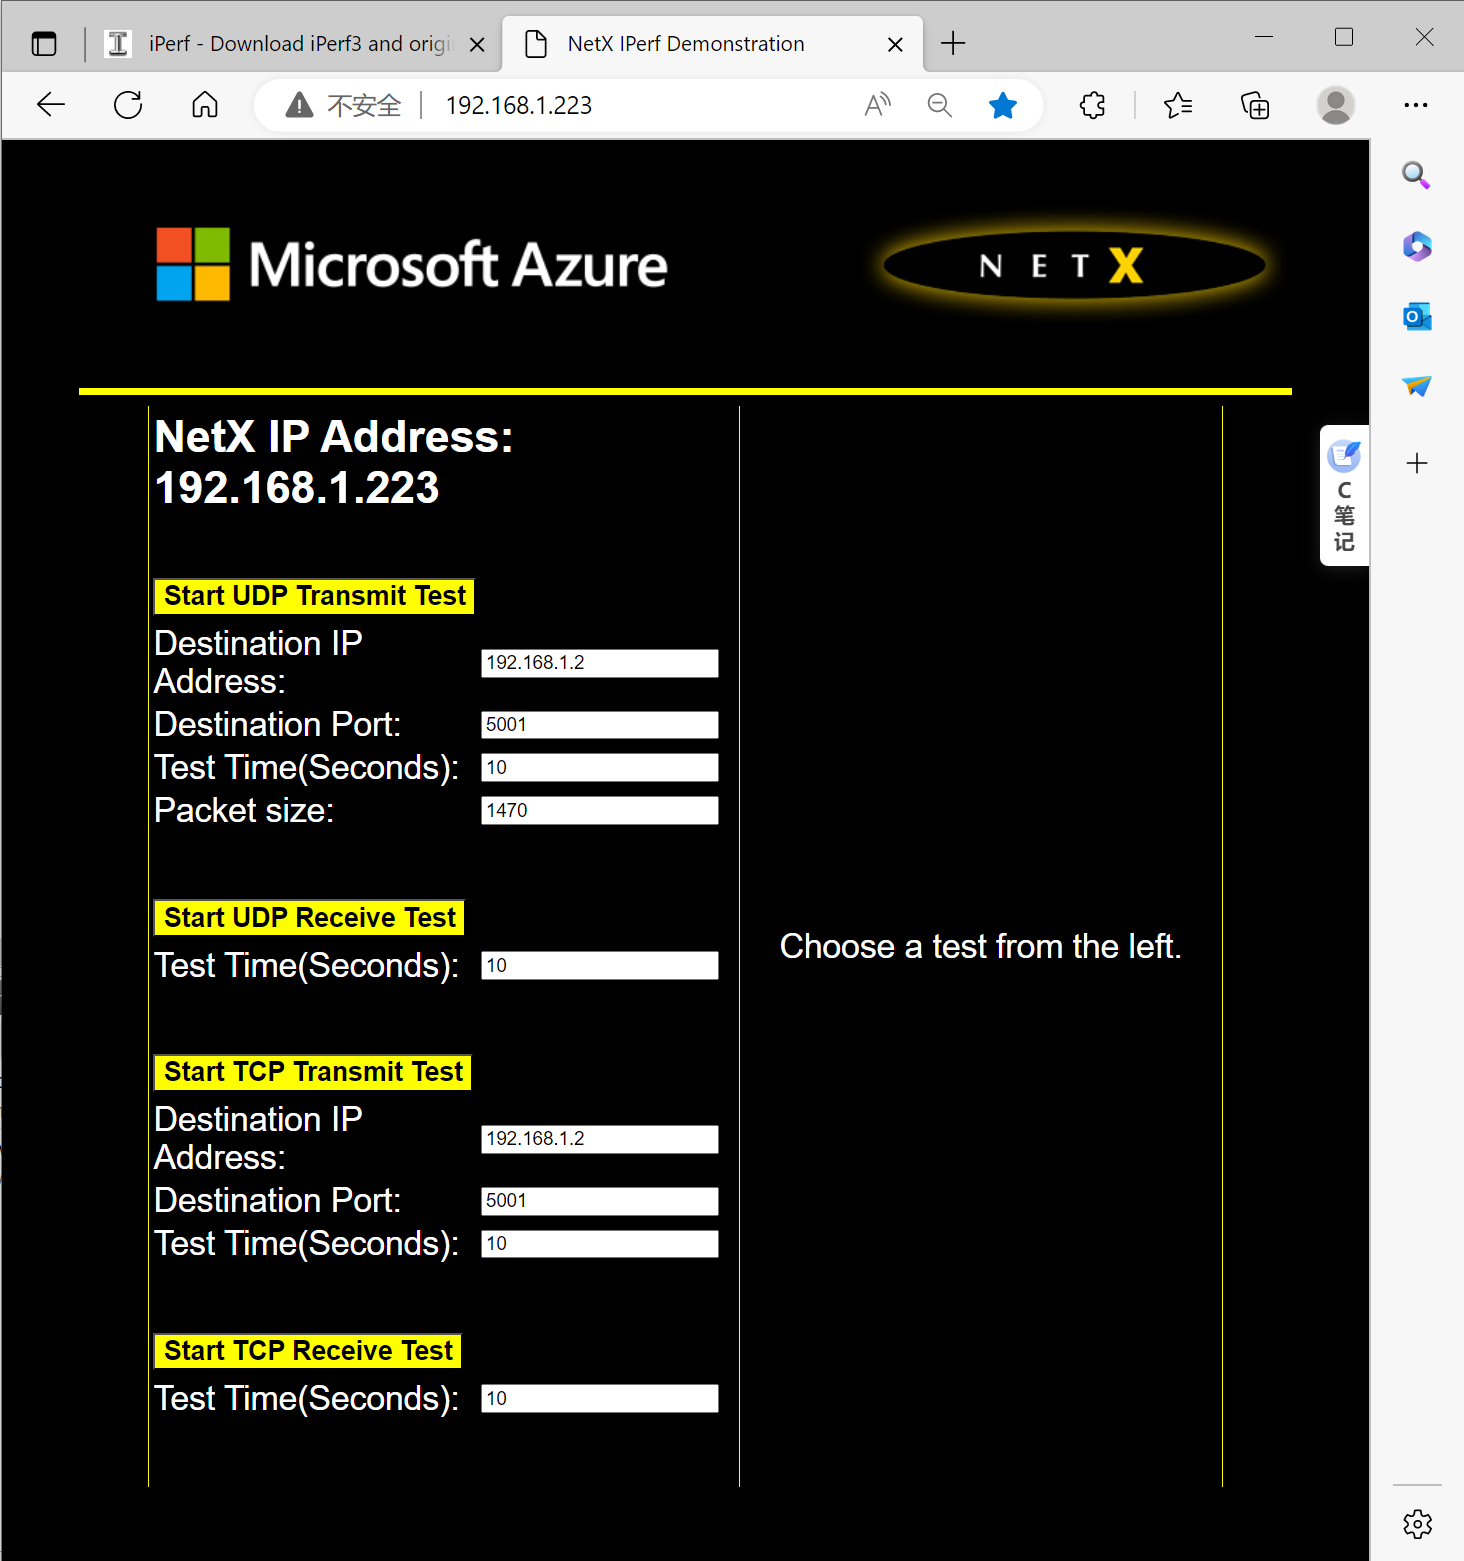Click the 'Packet size:' label

pyautogui.click(x=244, y=811)
